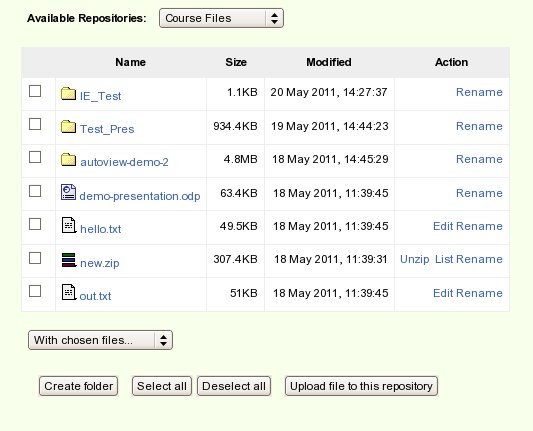Tick the checkbox for IE_Test
Viewport: 533px width, 431px height.
tap(35, 91)
